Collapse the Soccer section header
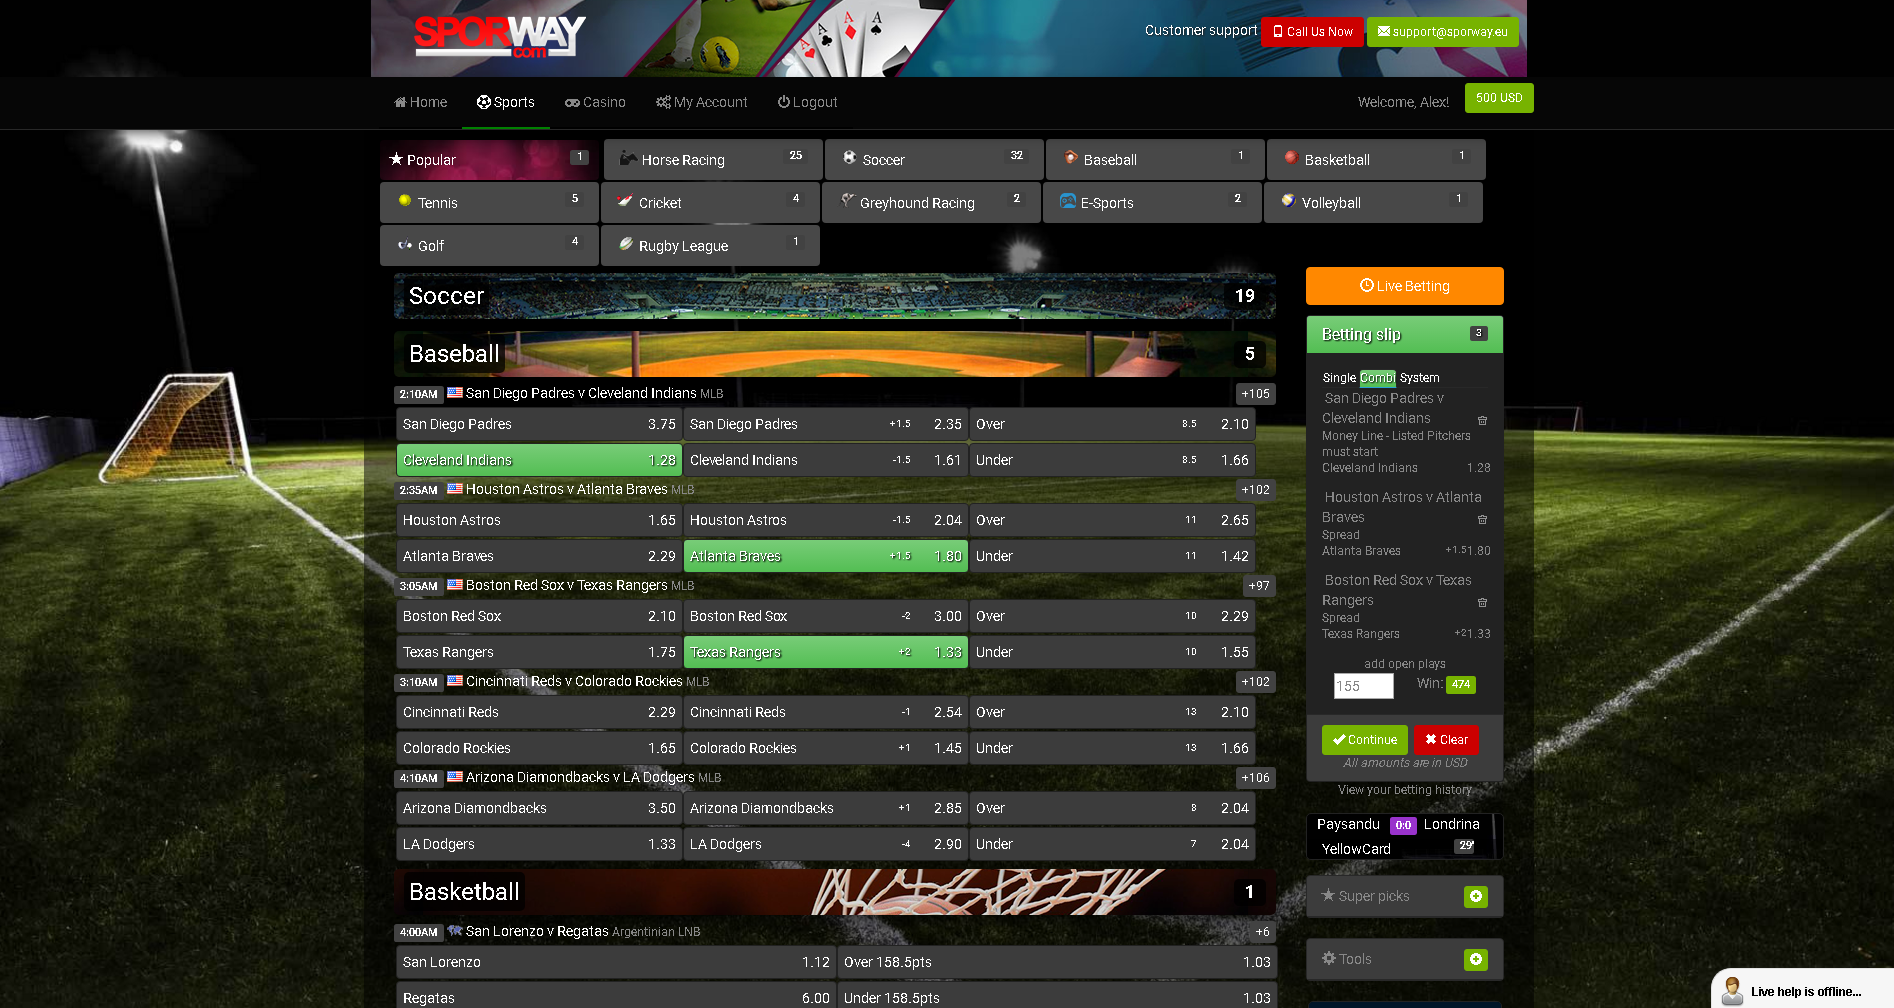Image resolution: width=1894 pixels, height=1008 pixels. pos(834,296)
